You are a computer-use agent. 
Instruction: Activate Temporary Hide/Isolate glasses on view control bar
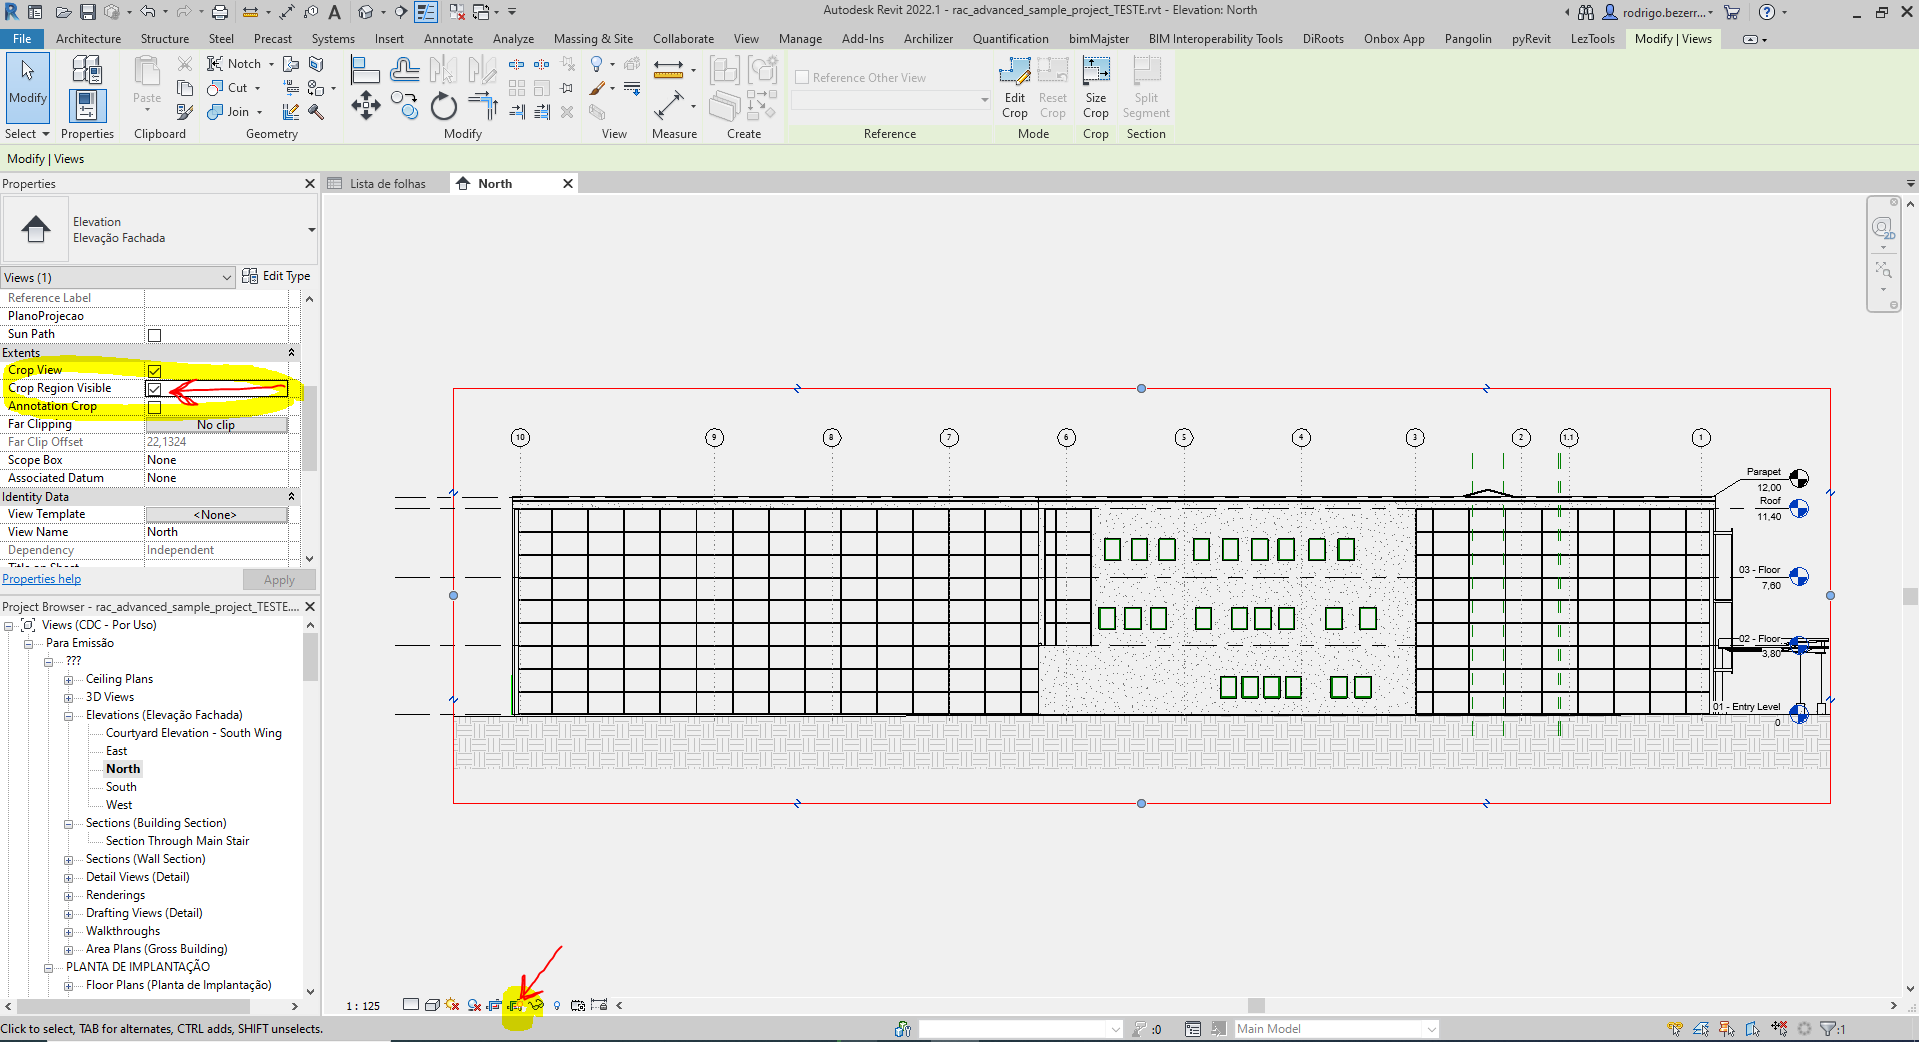[537, 1006]
